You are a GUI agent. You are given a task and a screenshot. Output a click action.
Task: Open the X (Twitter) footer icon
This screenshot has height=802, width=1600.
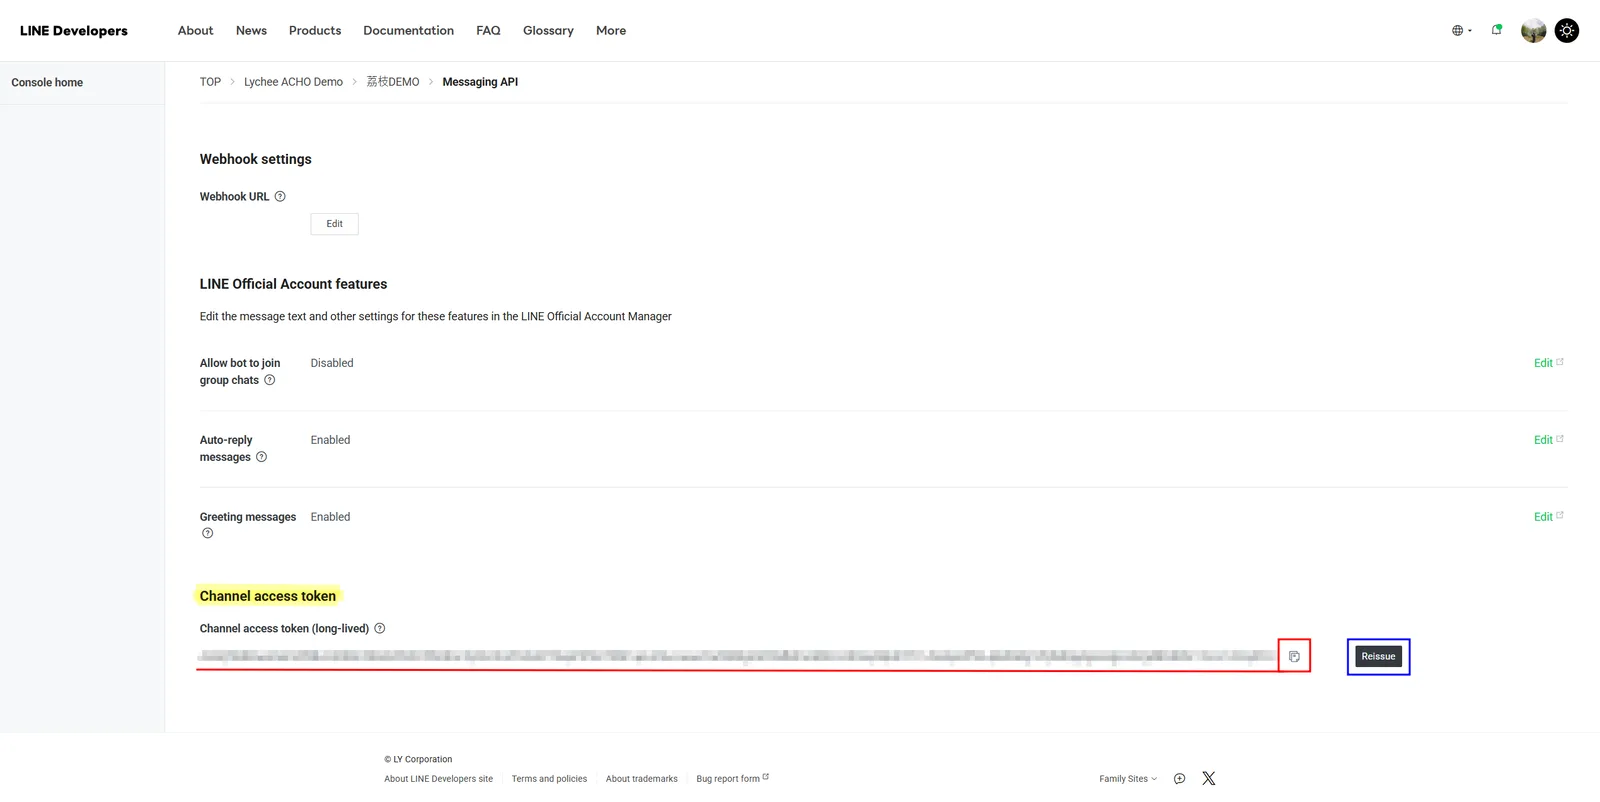coord(1208,778)
